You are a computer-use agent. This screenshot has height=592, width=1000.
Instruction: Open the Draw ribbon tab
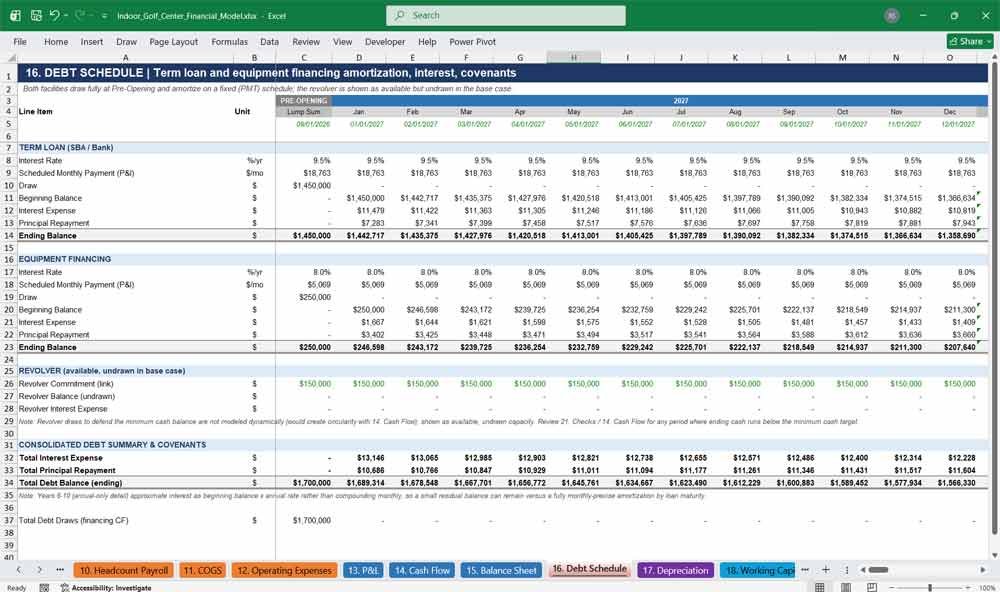[126, 41]
